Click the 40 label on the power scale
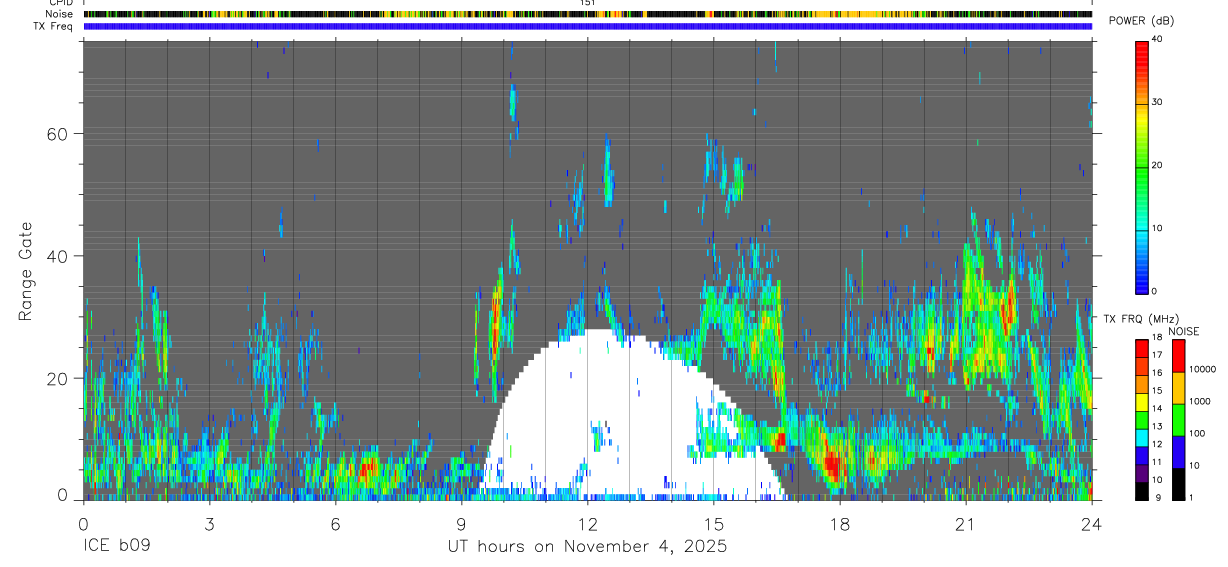1228x567 pixels. [1157, 39]
